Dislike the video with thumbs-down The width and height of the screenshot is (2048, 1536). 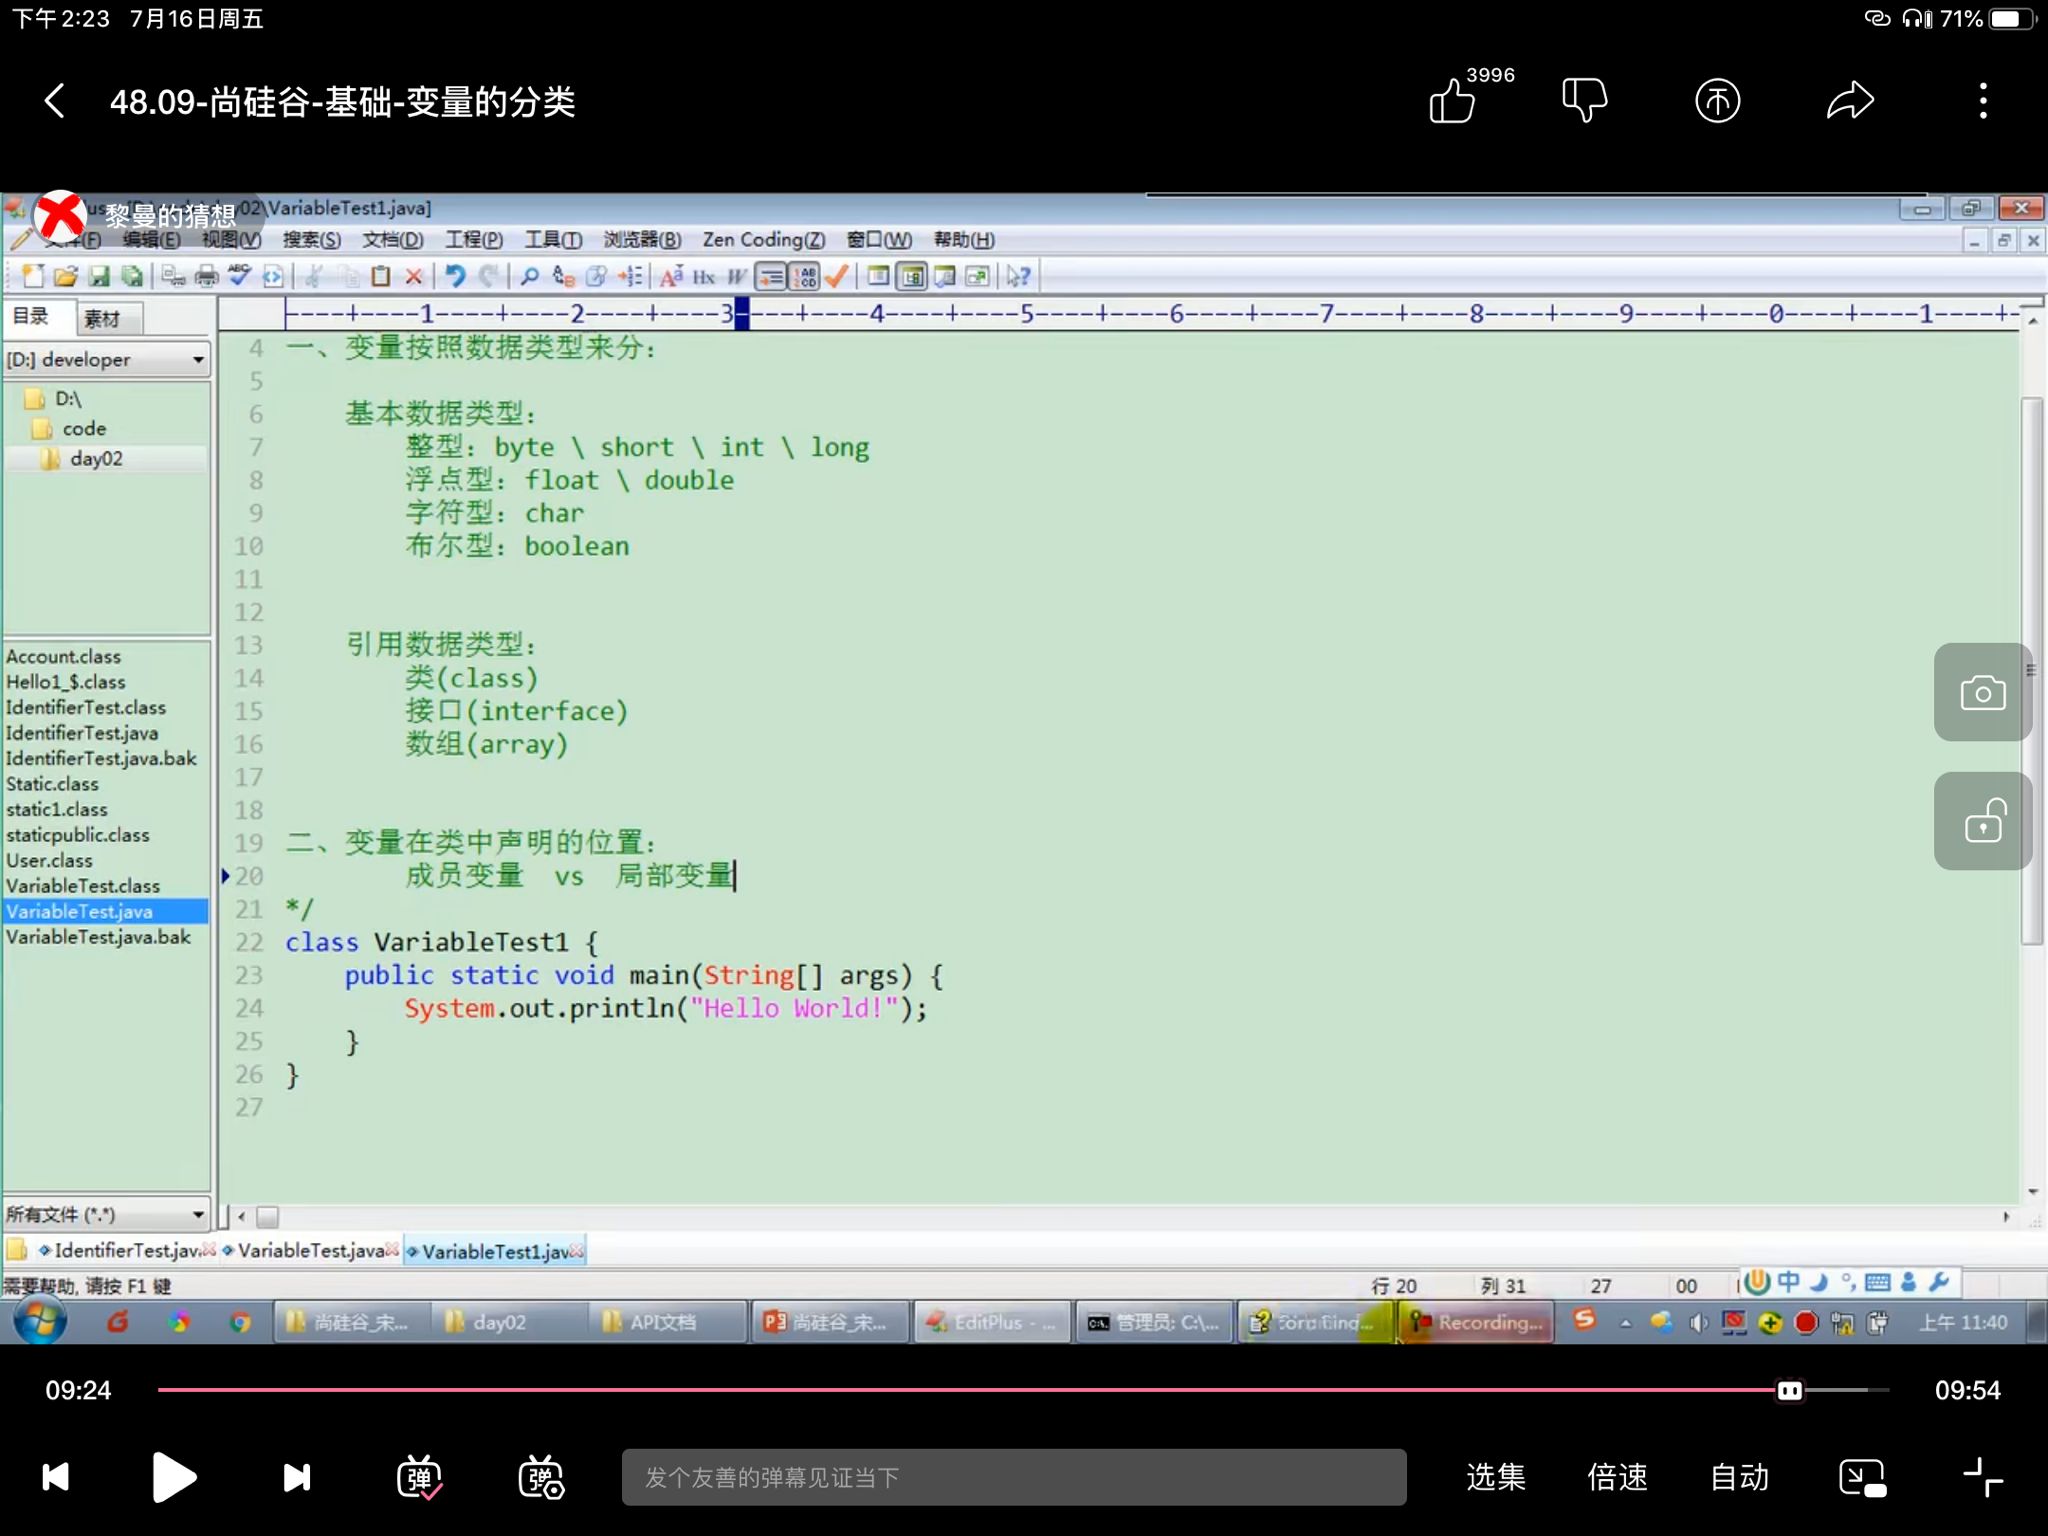1584,101
